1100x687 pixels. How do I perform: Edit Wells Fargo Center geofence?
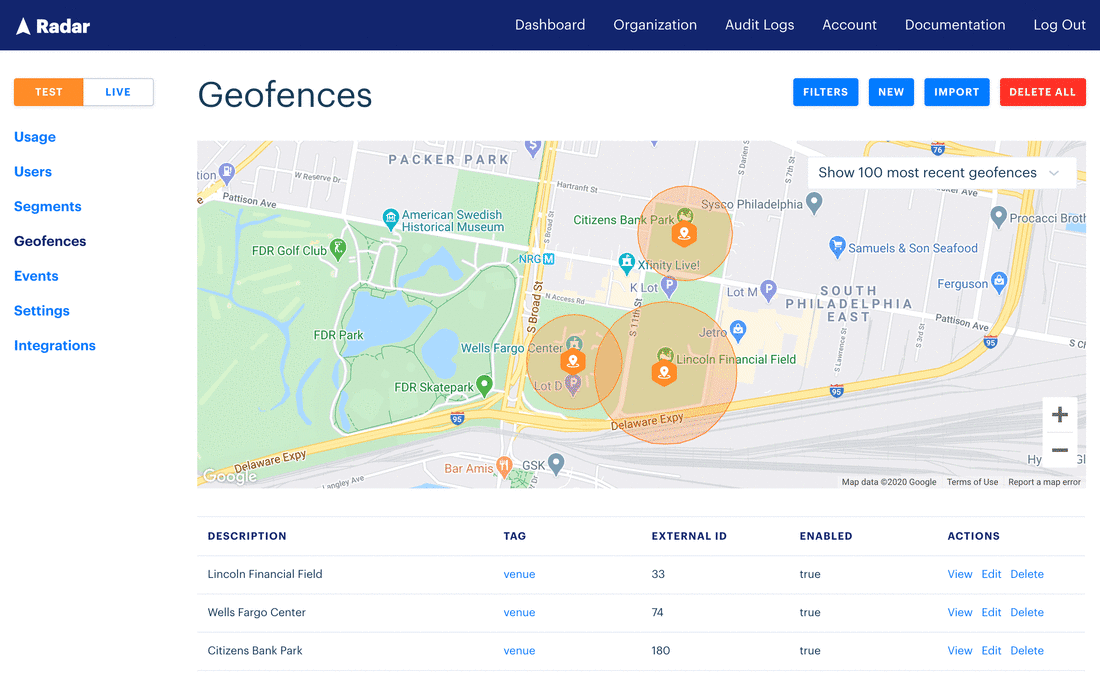coord(991,612)
